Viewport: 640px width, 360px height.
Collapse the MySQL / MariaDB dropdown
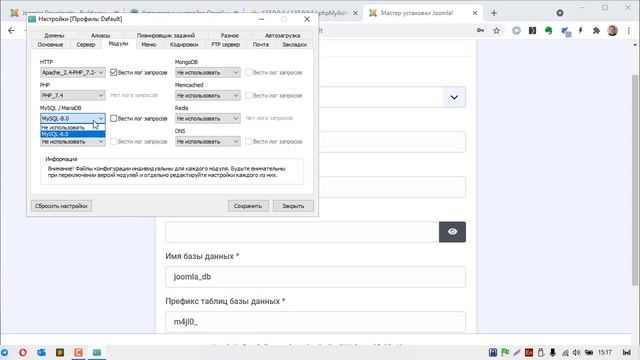[73, 118]
